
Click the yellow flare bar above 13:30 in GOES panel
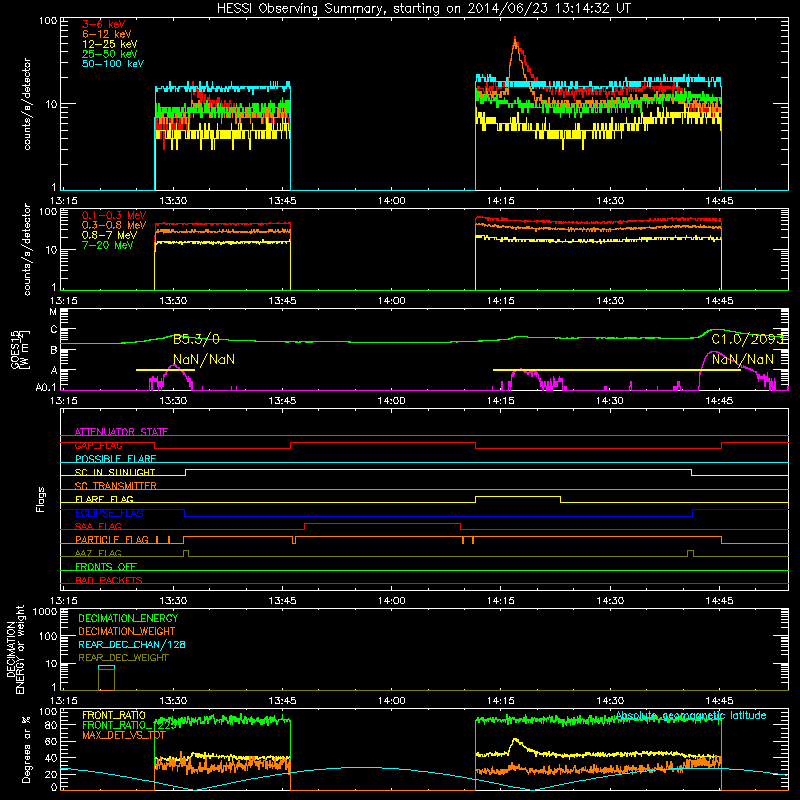(165, 370)
